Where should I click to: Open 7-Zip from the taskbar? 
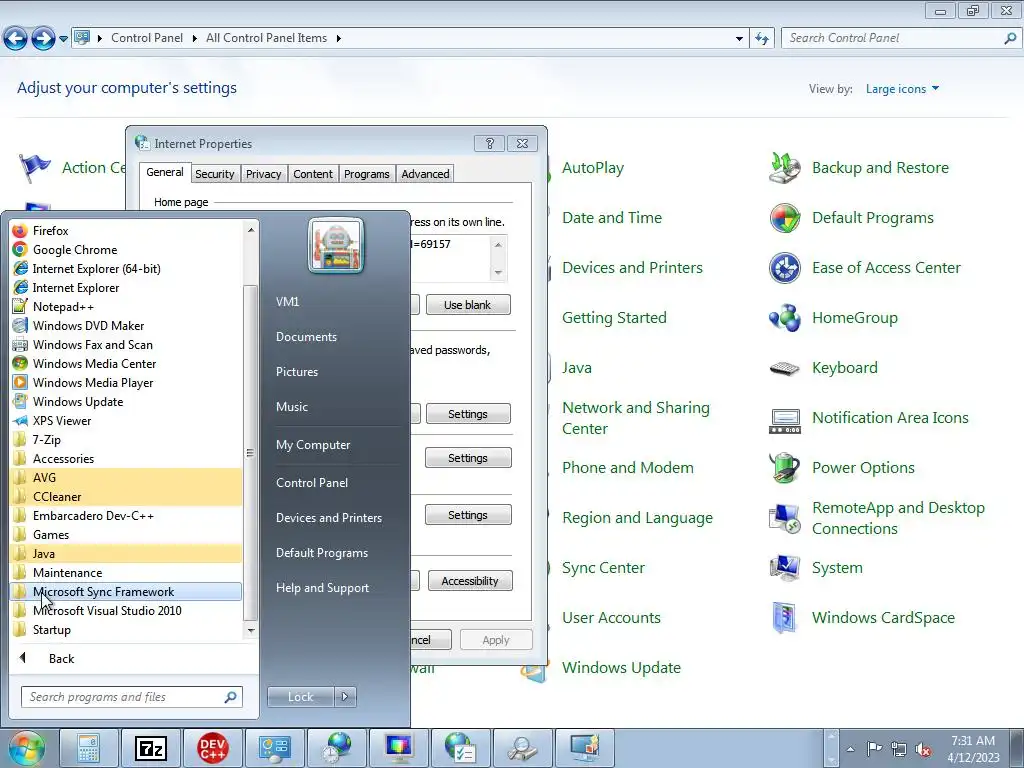(x=151, y=748)
